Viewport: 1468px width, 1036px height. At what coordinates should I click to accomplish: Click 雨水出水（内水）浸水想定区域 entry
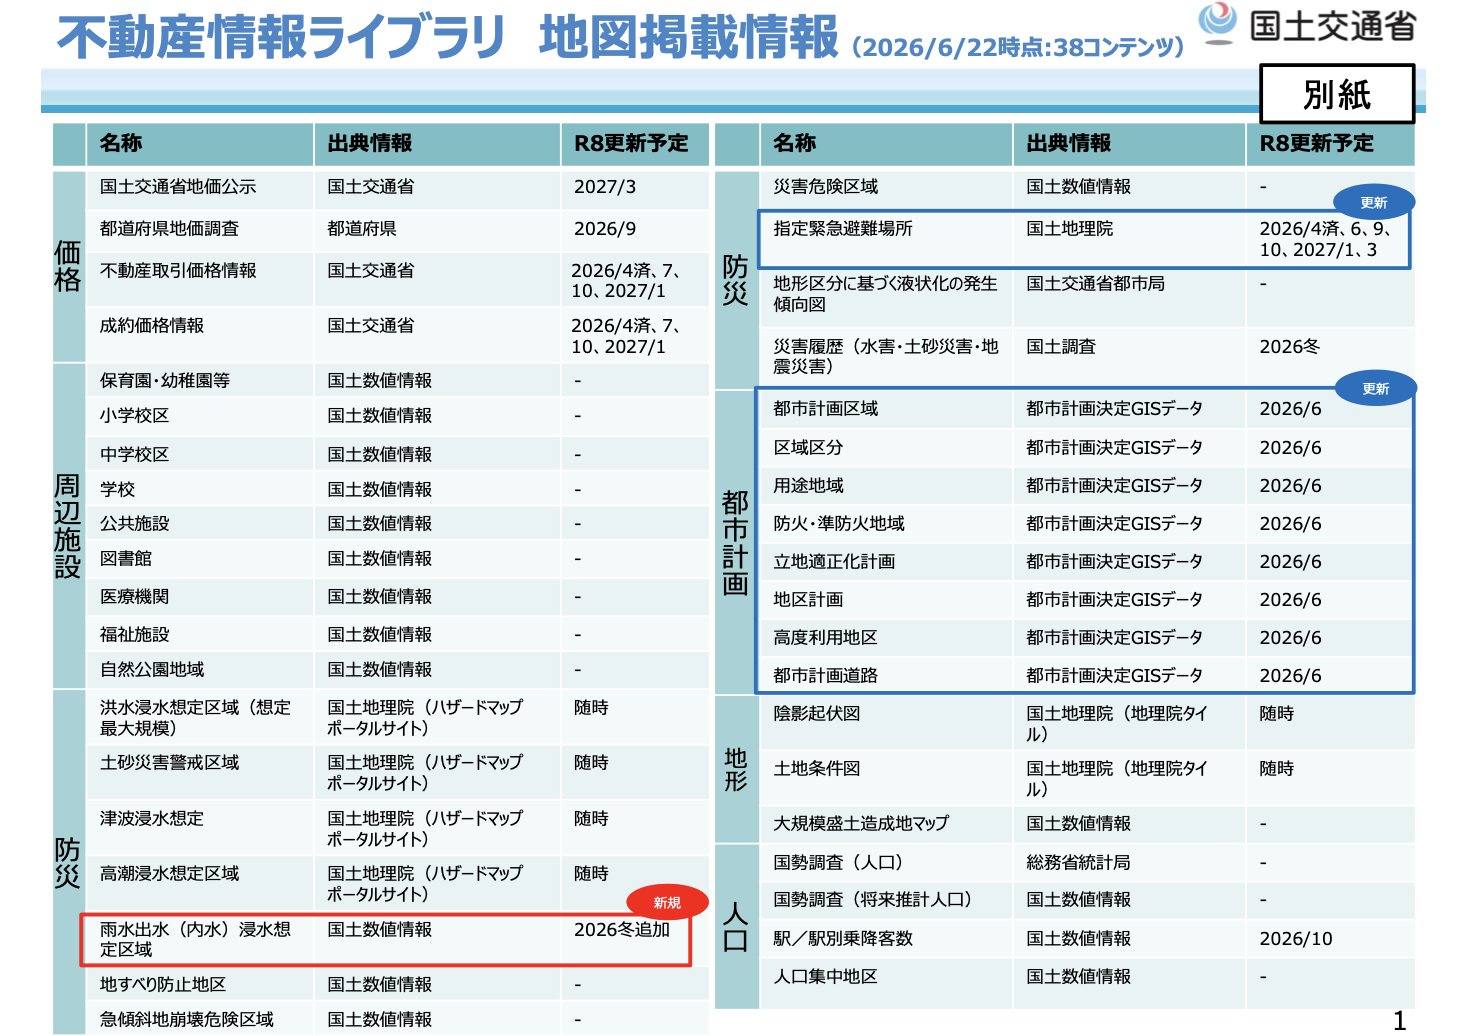point(195,940)
